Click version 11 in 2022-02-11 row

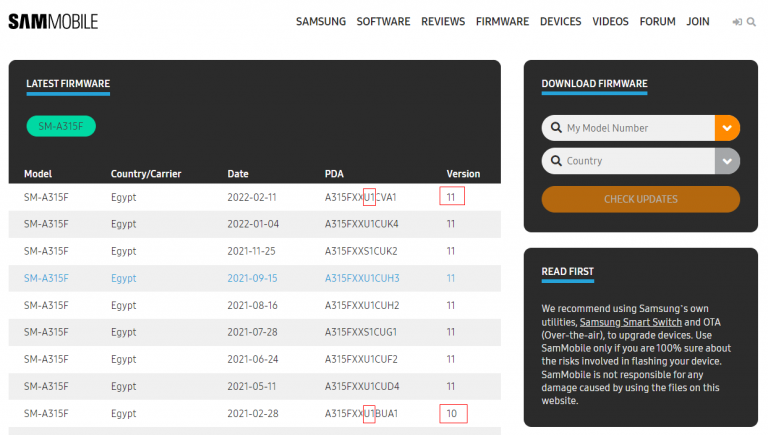451,197
